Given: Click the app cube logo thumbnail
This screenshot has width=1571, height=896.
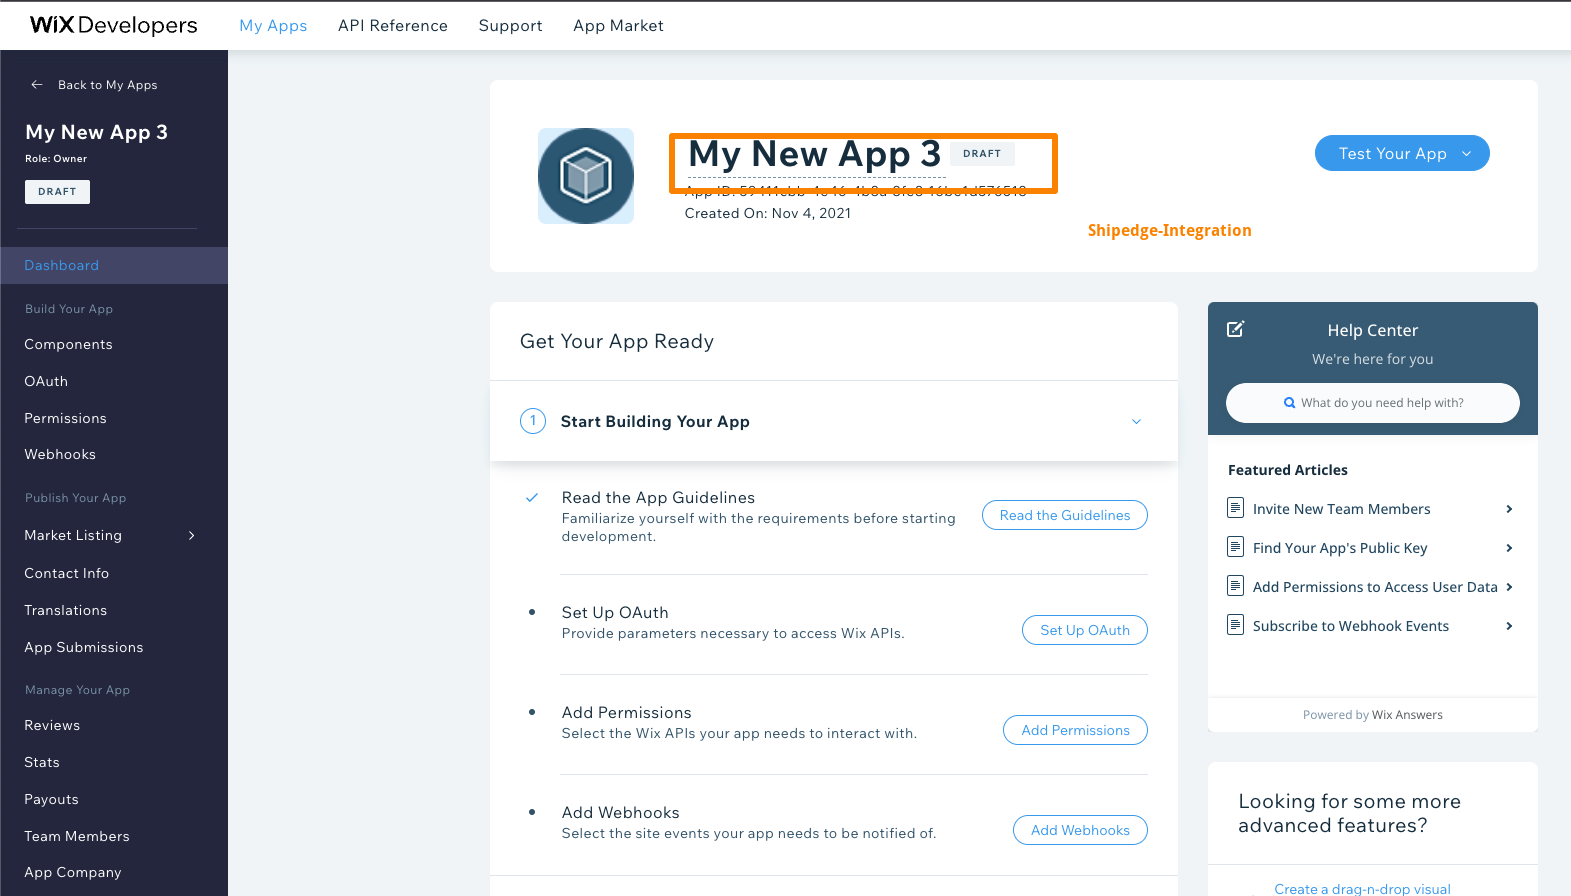Looking at the screenshot, I should (x=586, y=176).
